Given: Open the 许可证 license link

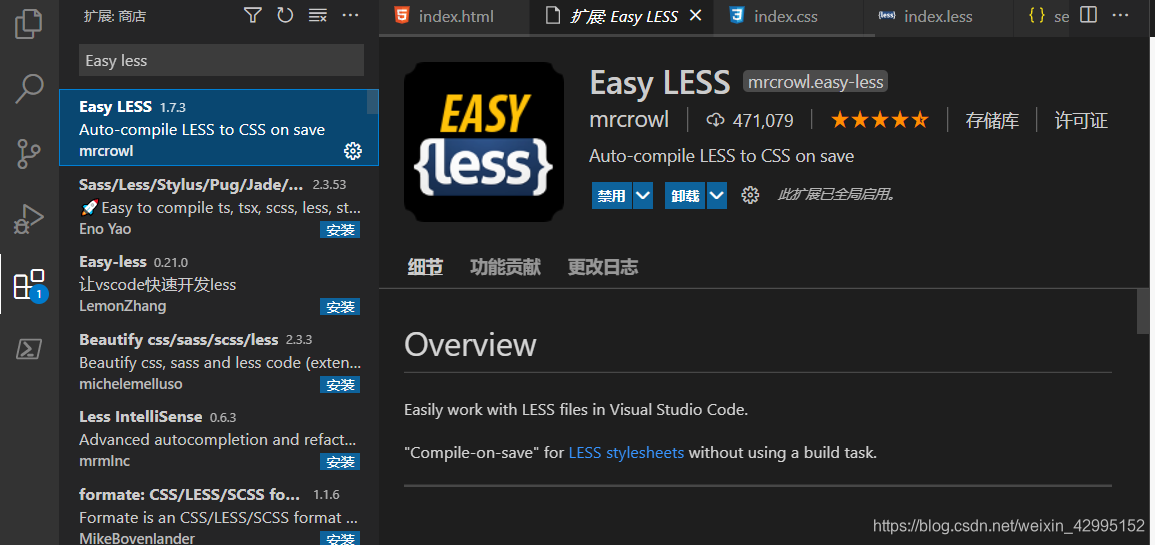Looking at the screenshot, I should tap(1081, 121).
